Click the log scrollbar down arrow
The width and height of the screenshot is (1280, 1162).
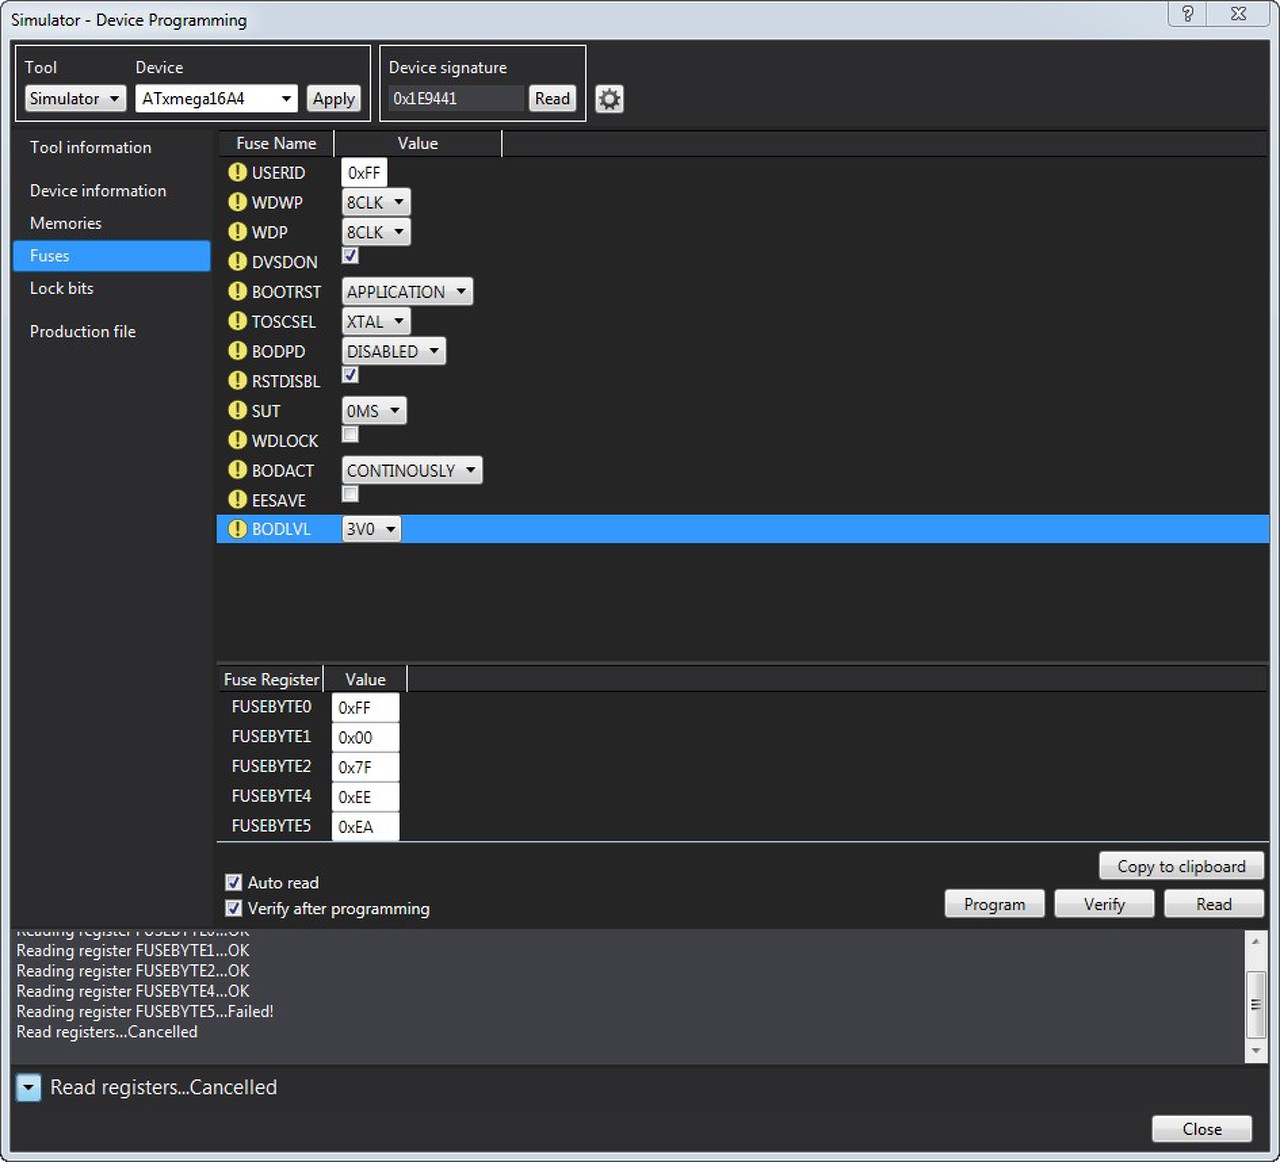click(x=1256, y=1051)
